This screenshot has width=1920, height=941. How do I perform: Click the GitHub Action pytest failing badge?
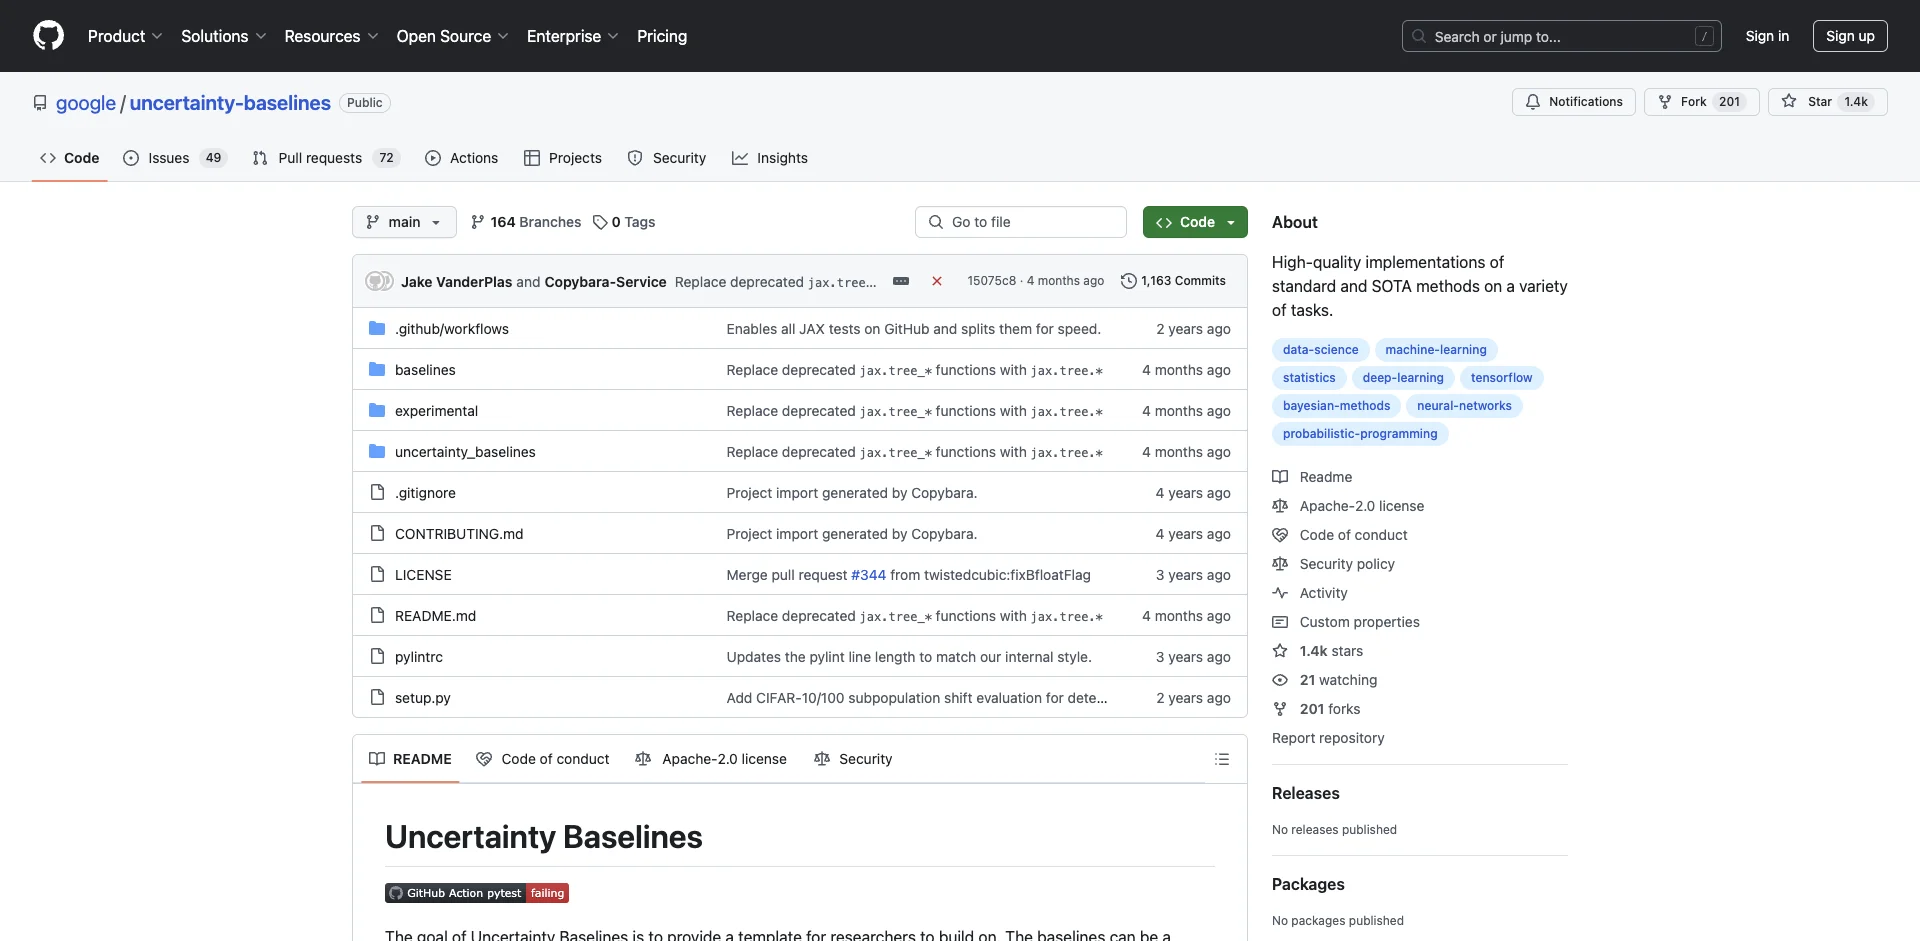(x=476, y=893)
